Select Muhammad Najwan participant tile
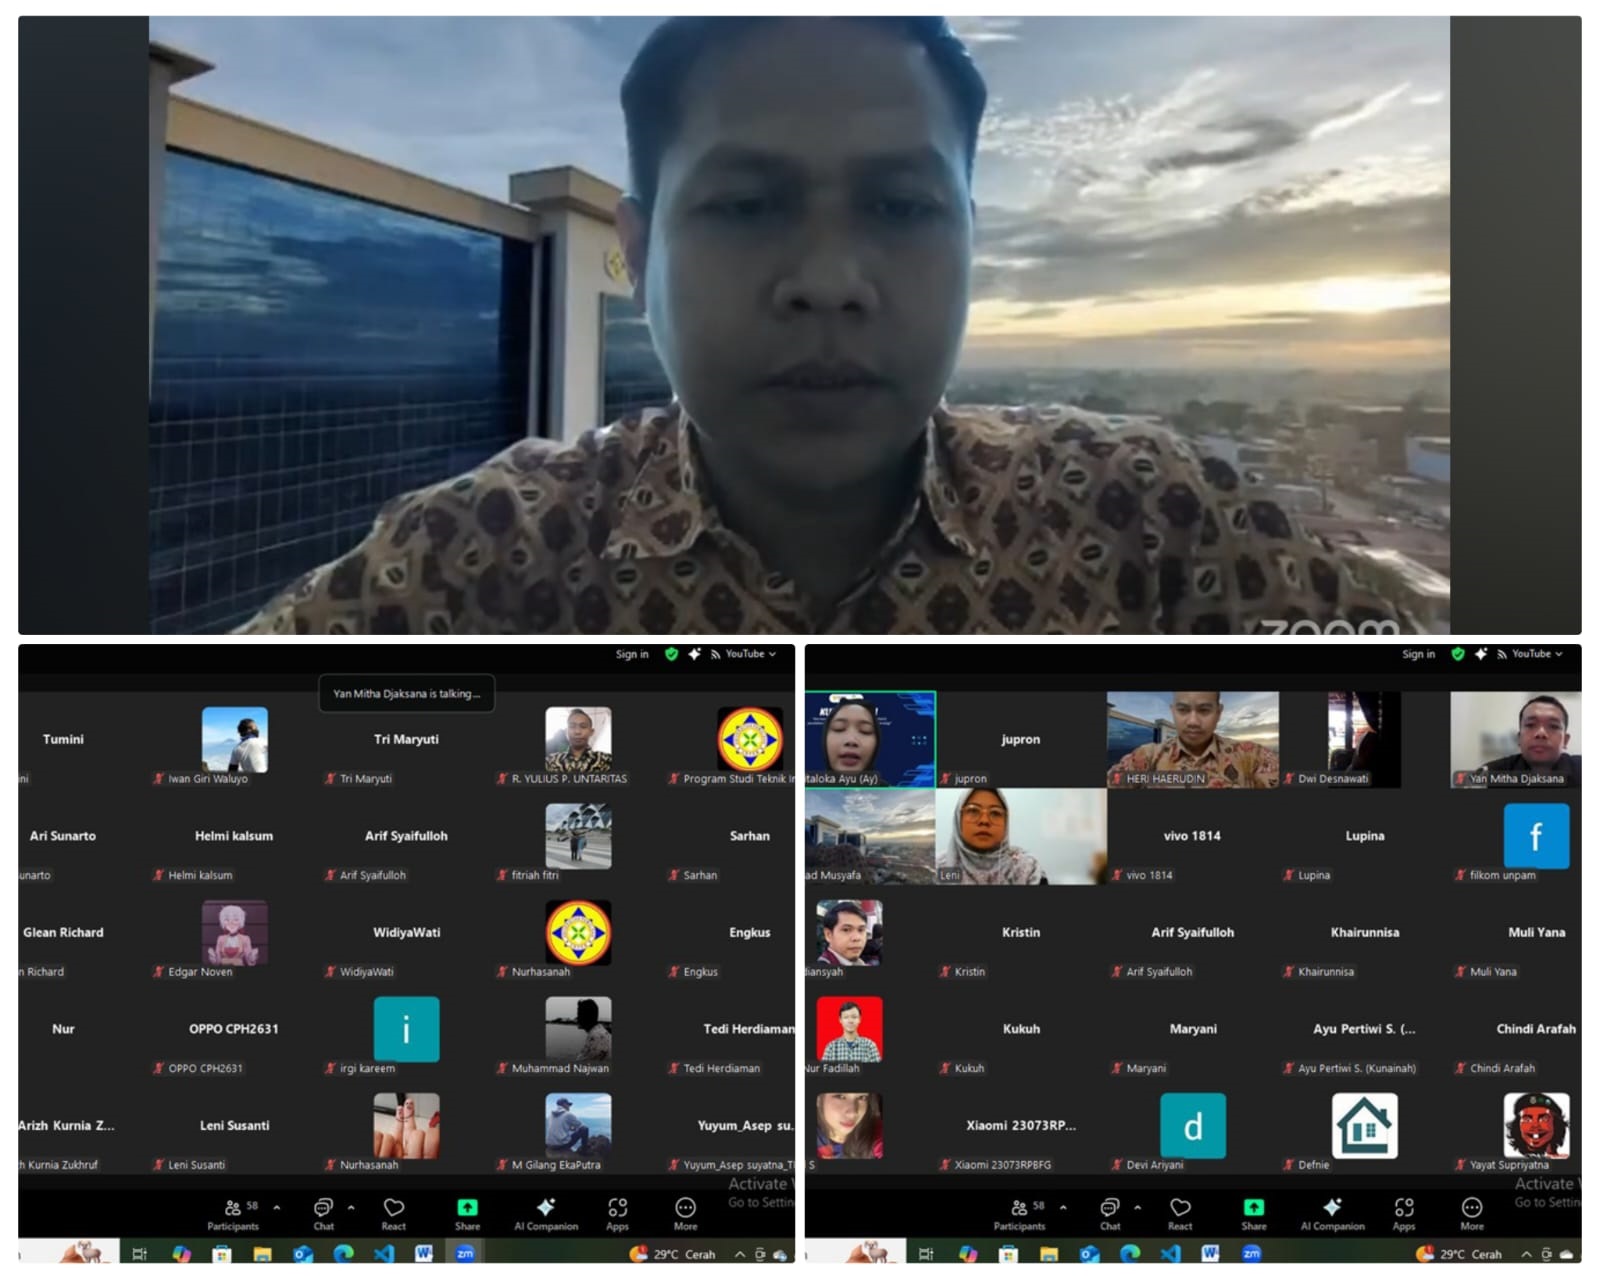Viewport: 1600px width, 1279px height. click(x=578, y=1029)
